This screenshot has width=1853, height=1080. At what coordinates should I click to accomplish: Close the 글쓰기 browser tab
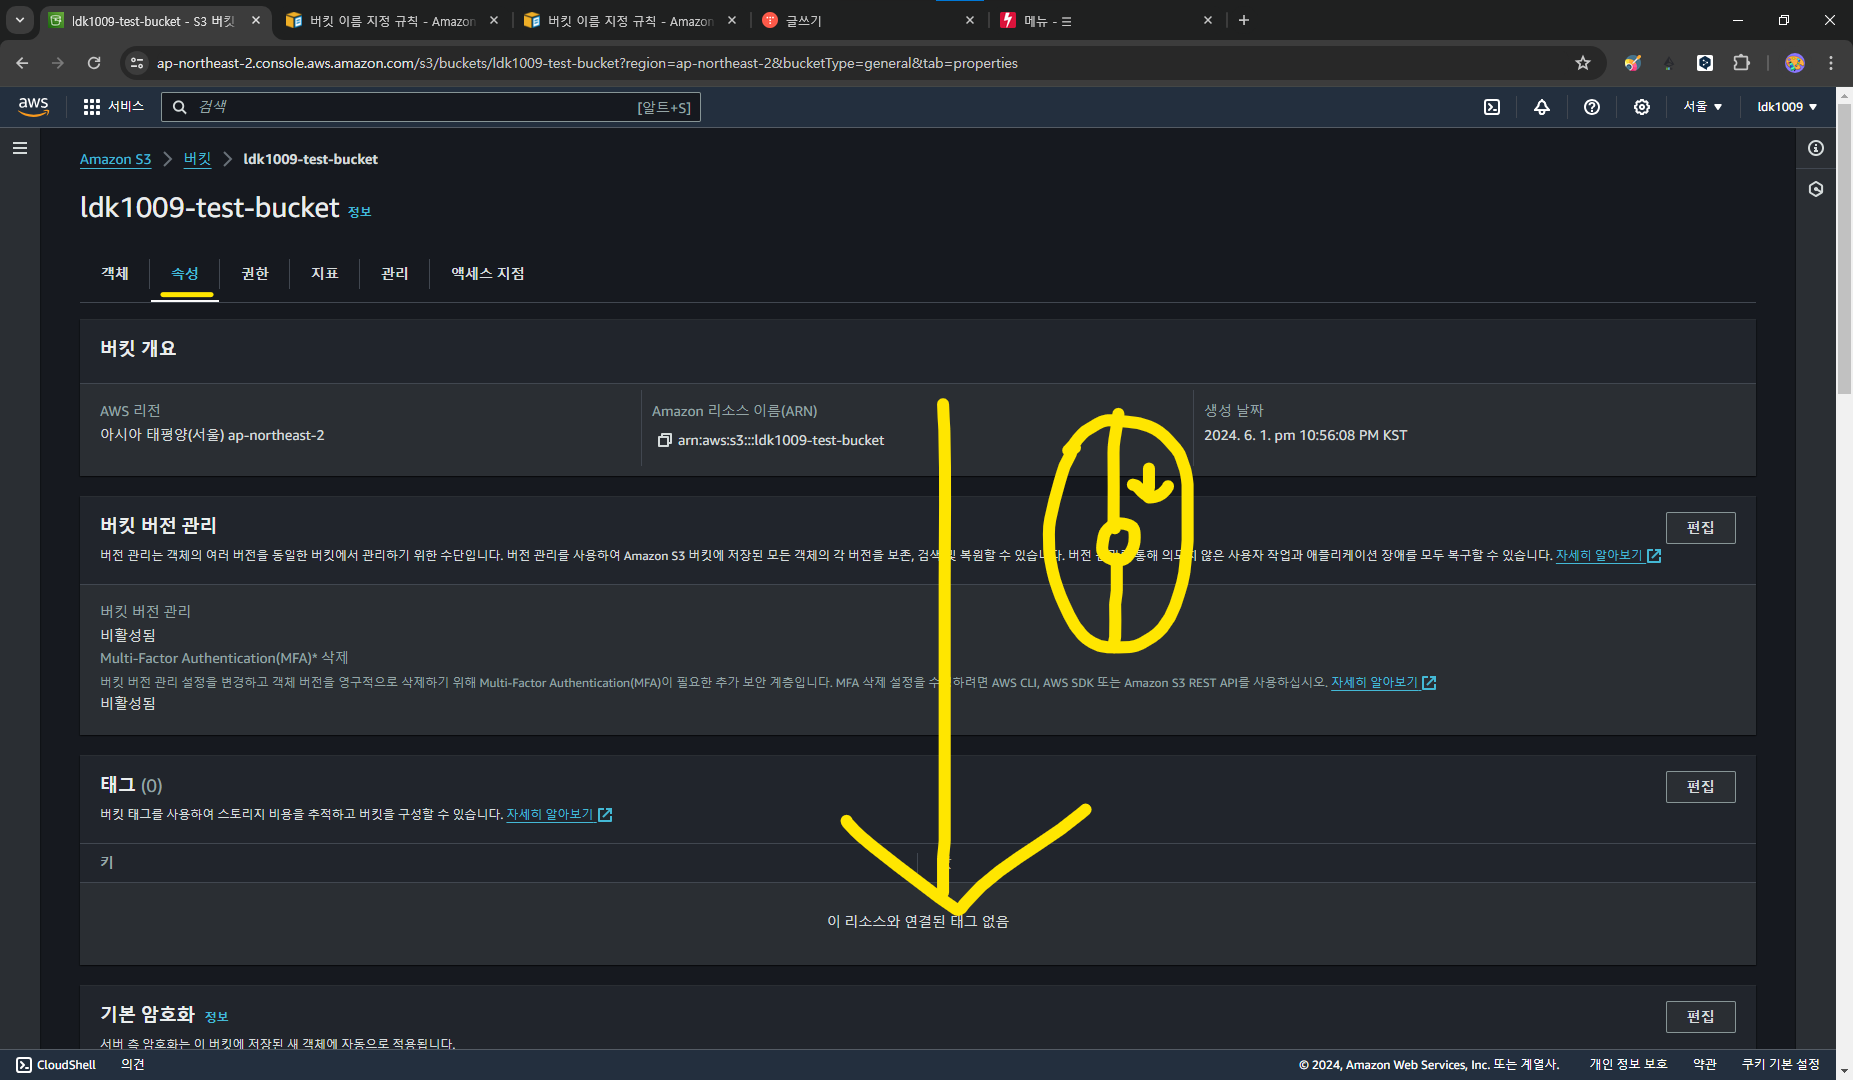(x=970, y=20)
